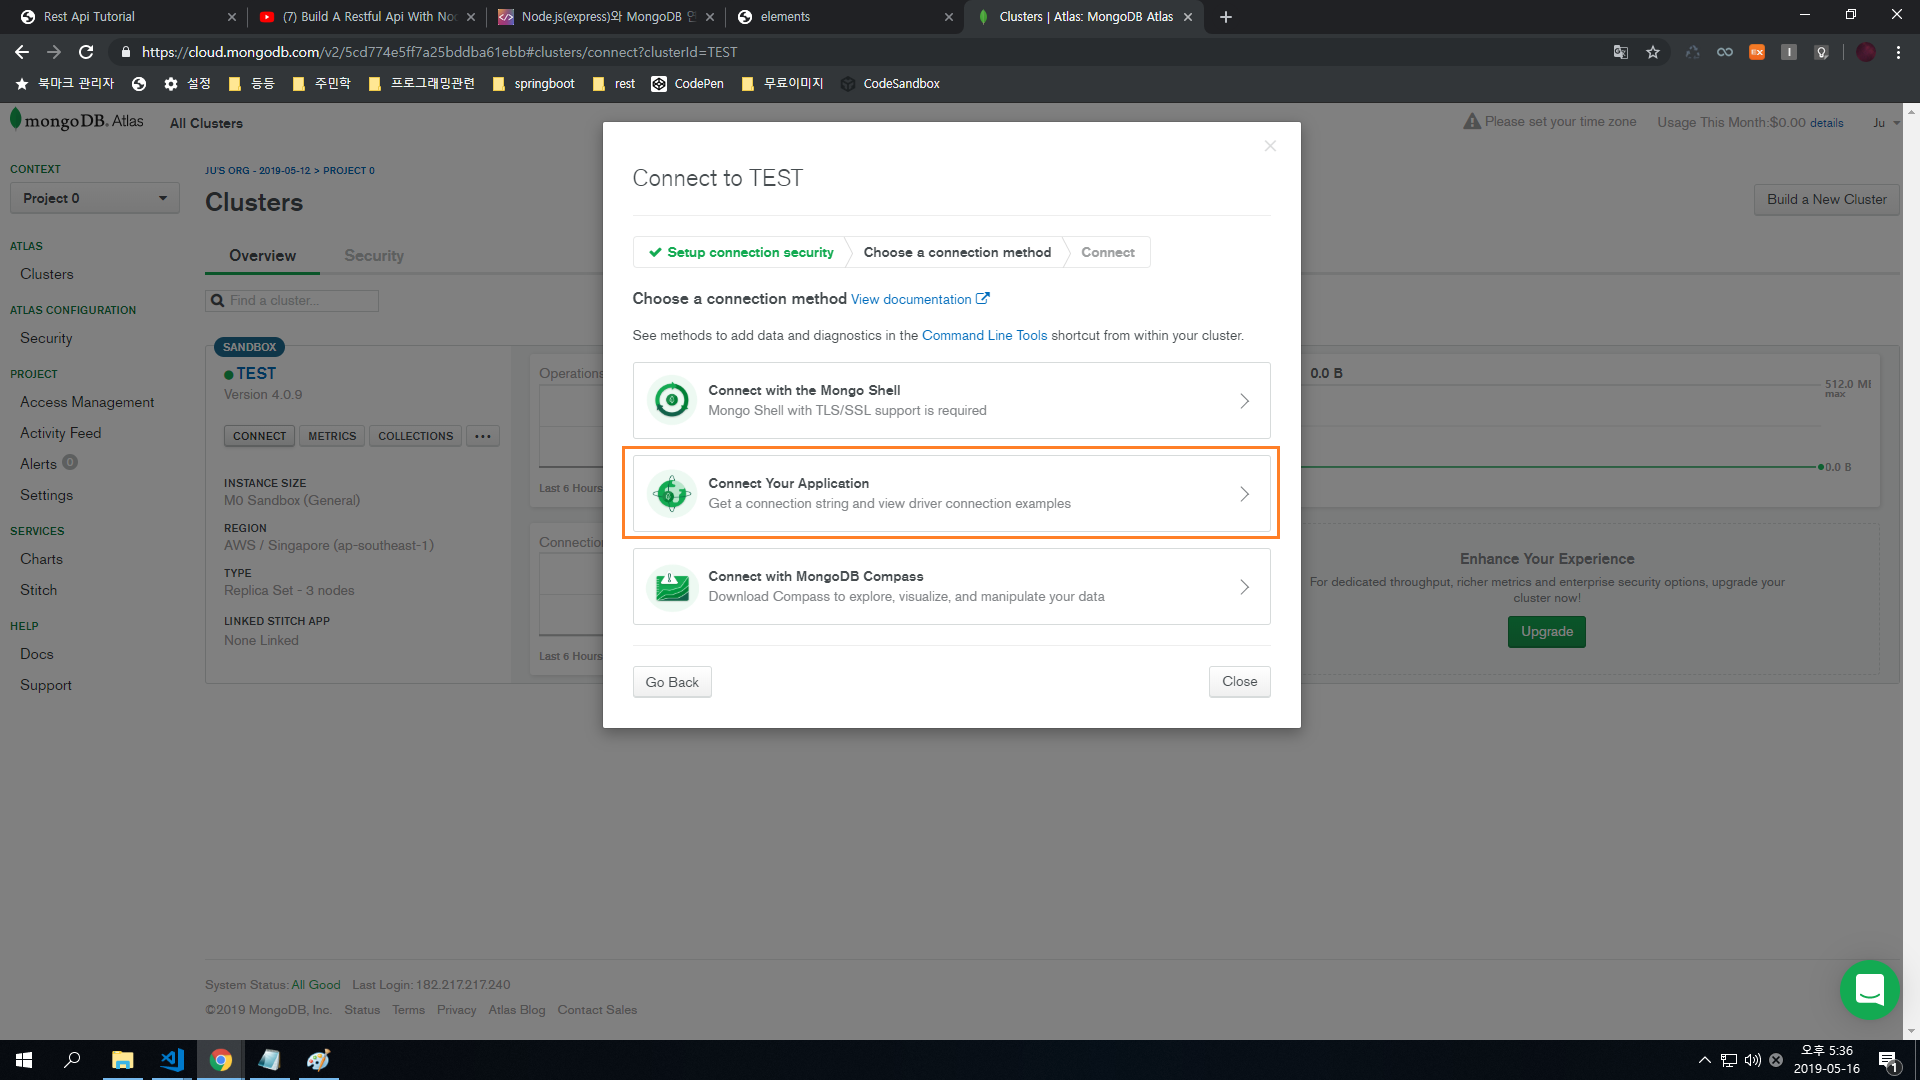Click the Windows Start button
The width and height of the screenshot is (1920, 1080).
click(x=24, y=1060)
